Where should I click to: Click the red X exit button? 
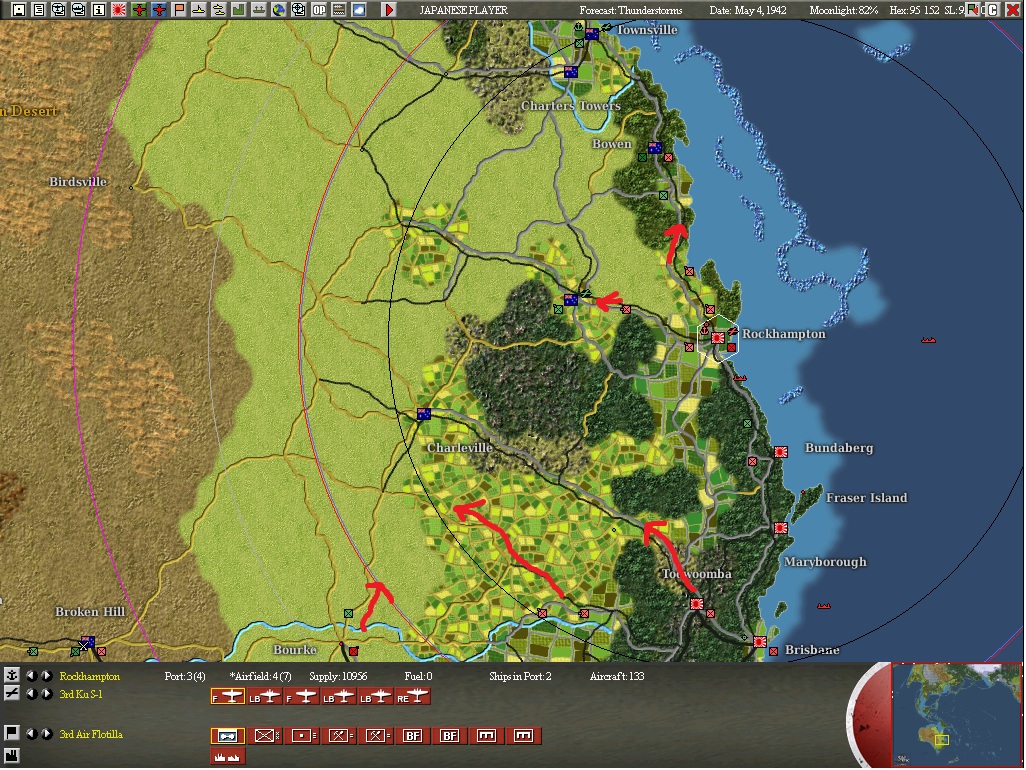click(1012, 10)
